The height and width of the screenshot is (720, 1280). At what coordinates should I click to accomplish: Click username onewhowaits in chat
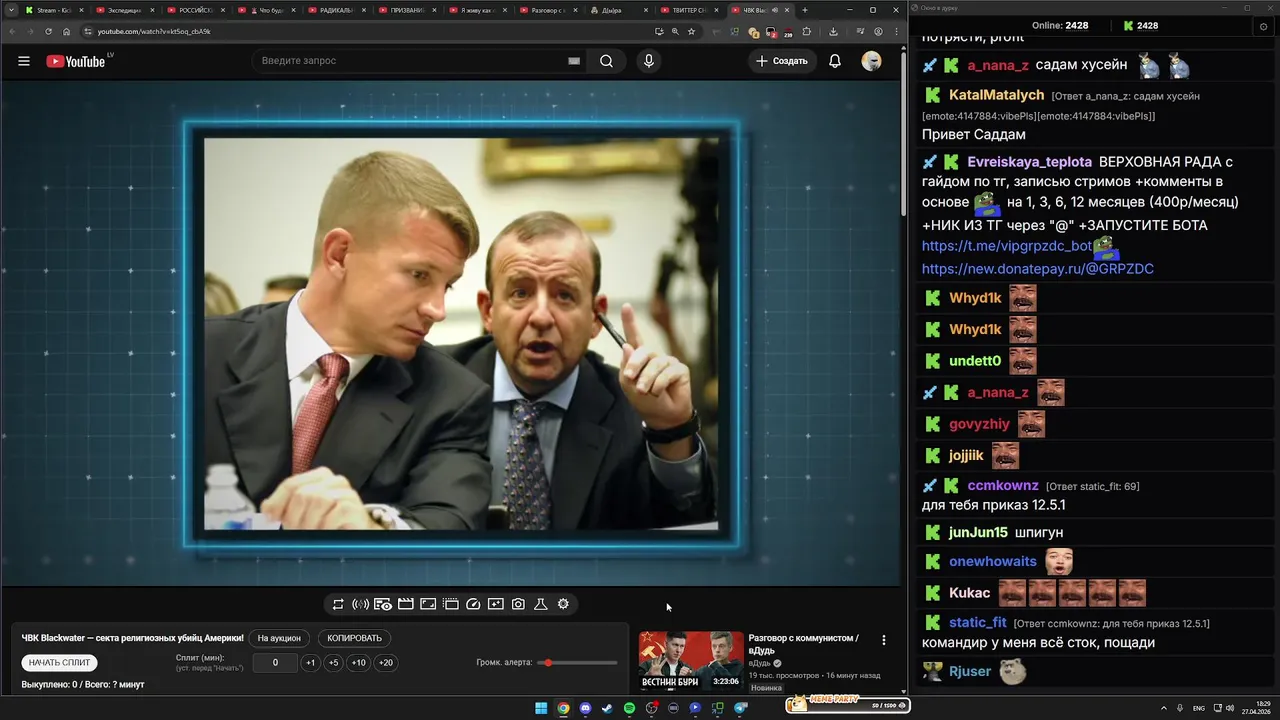[994, 562]
